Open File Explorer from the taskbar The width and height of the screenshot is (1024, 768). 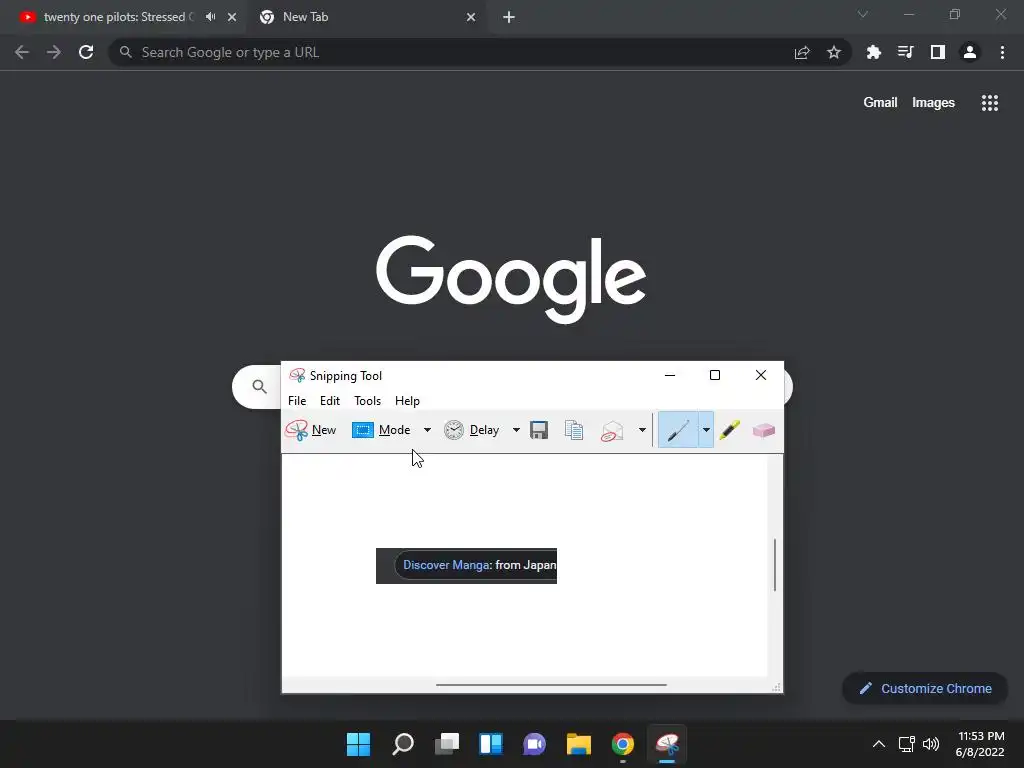pos(579,744)
